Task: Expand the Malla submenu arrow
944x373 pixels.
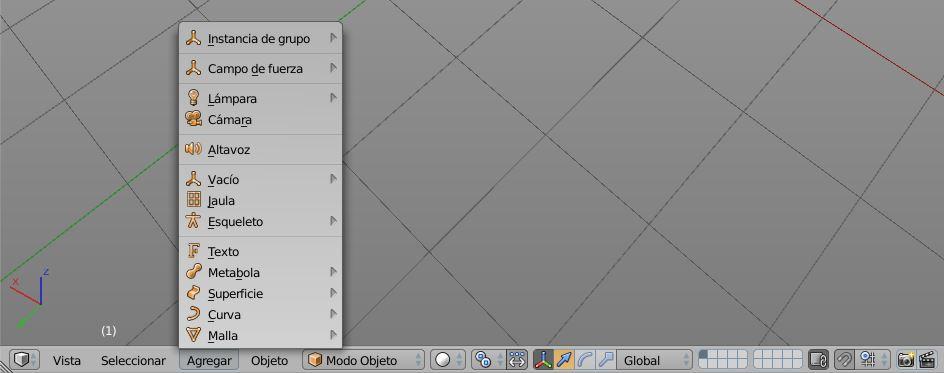Action: point(333,334)
